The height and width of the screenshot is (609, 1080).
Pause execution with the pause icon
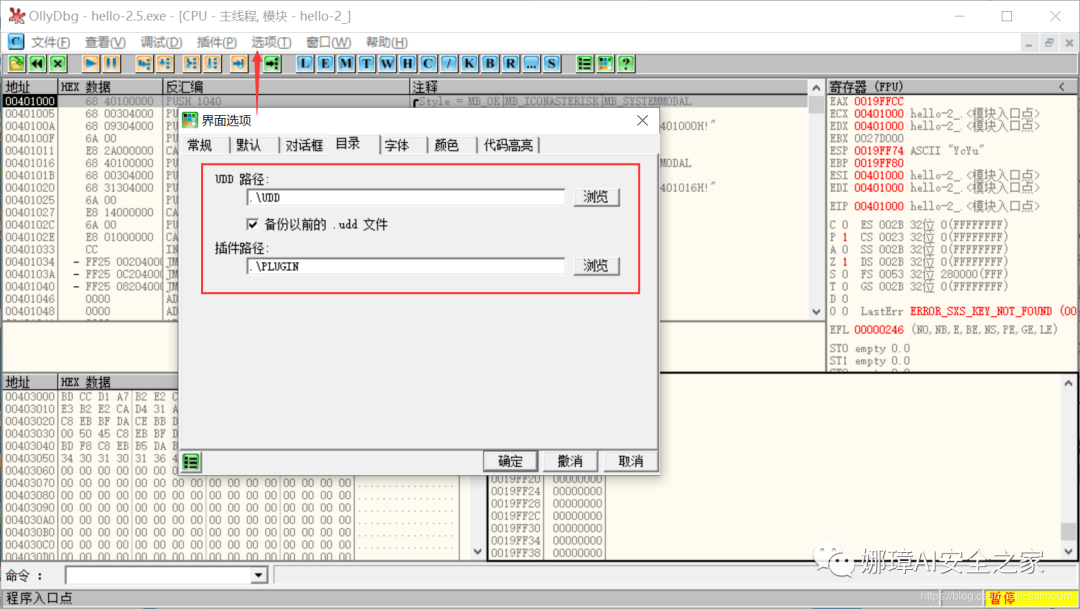click(x=111, y=64)
